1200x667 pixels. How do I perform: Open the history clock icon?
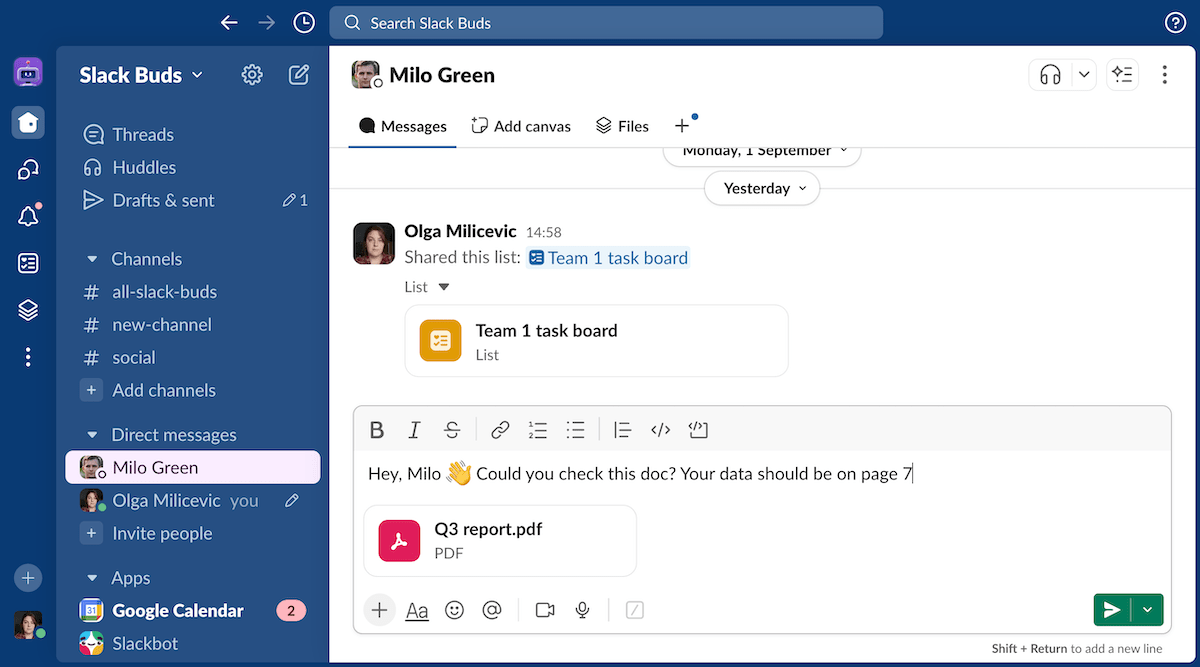[x=304, y=22]
